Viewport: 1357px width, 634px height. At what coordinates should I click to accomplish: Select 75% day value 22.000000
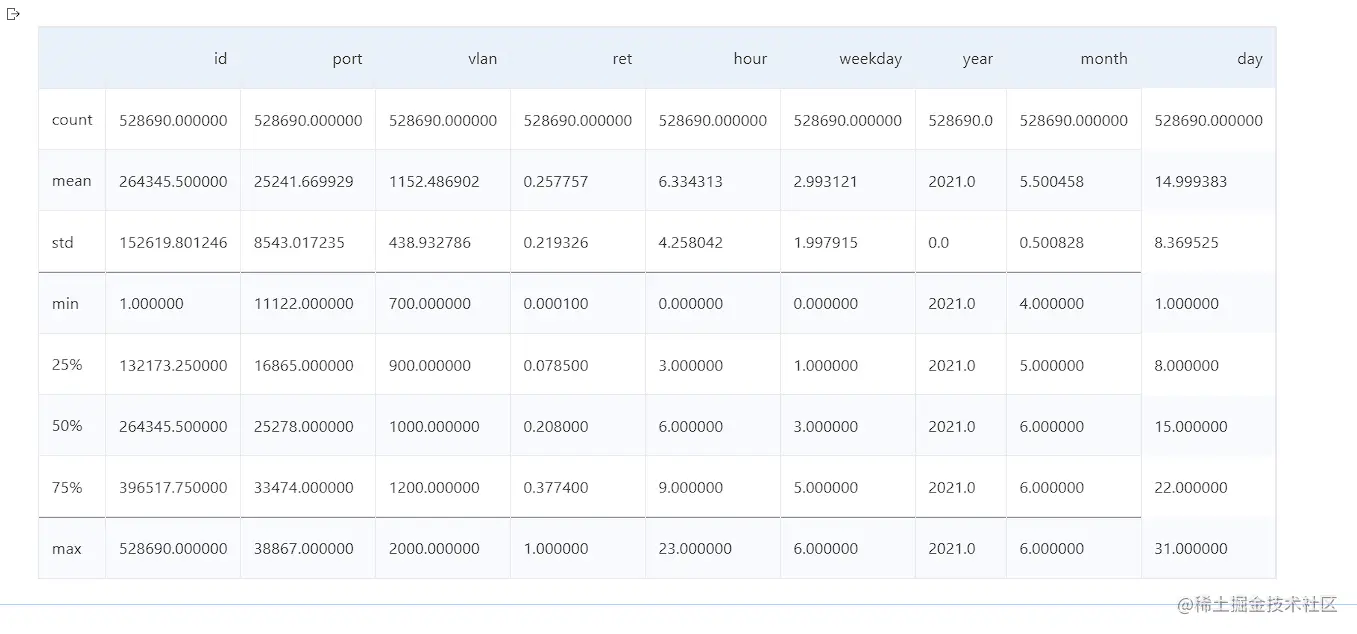tap(1191, 488)
